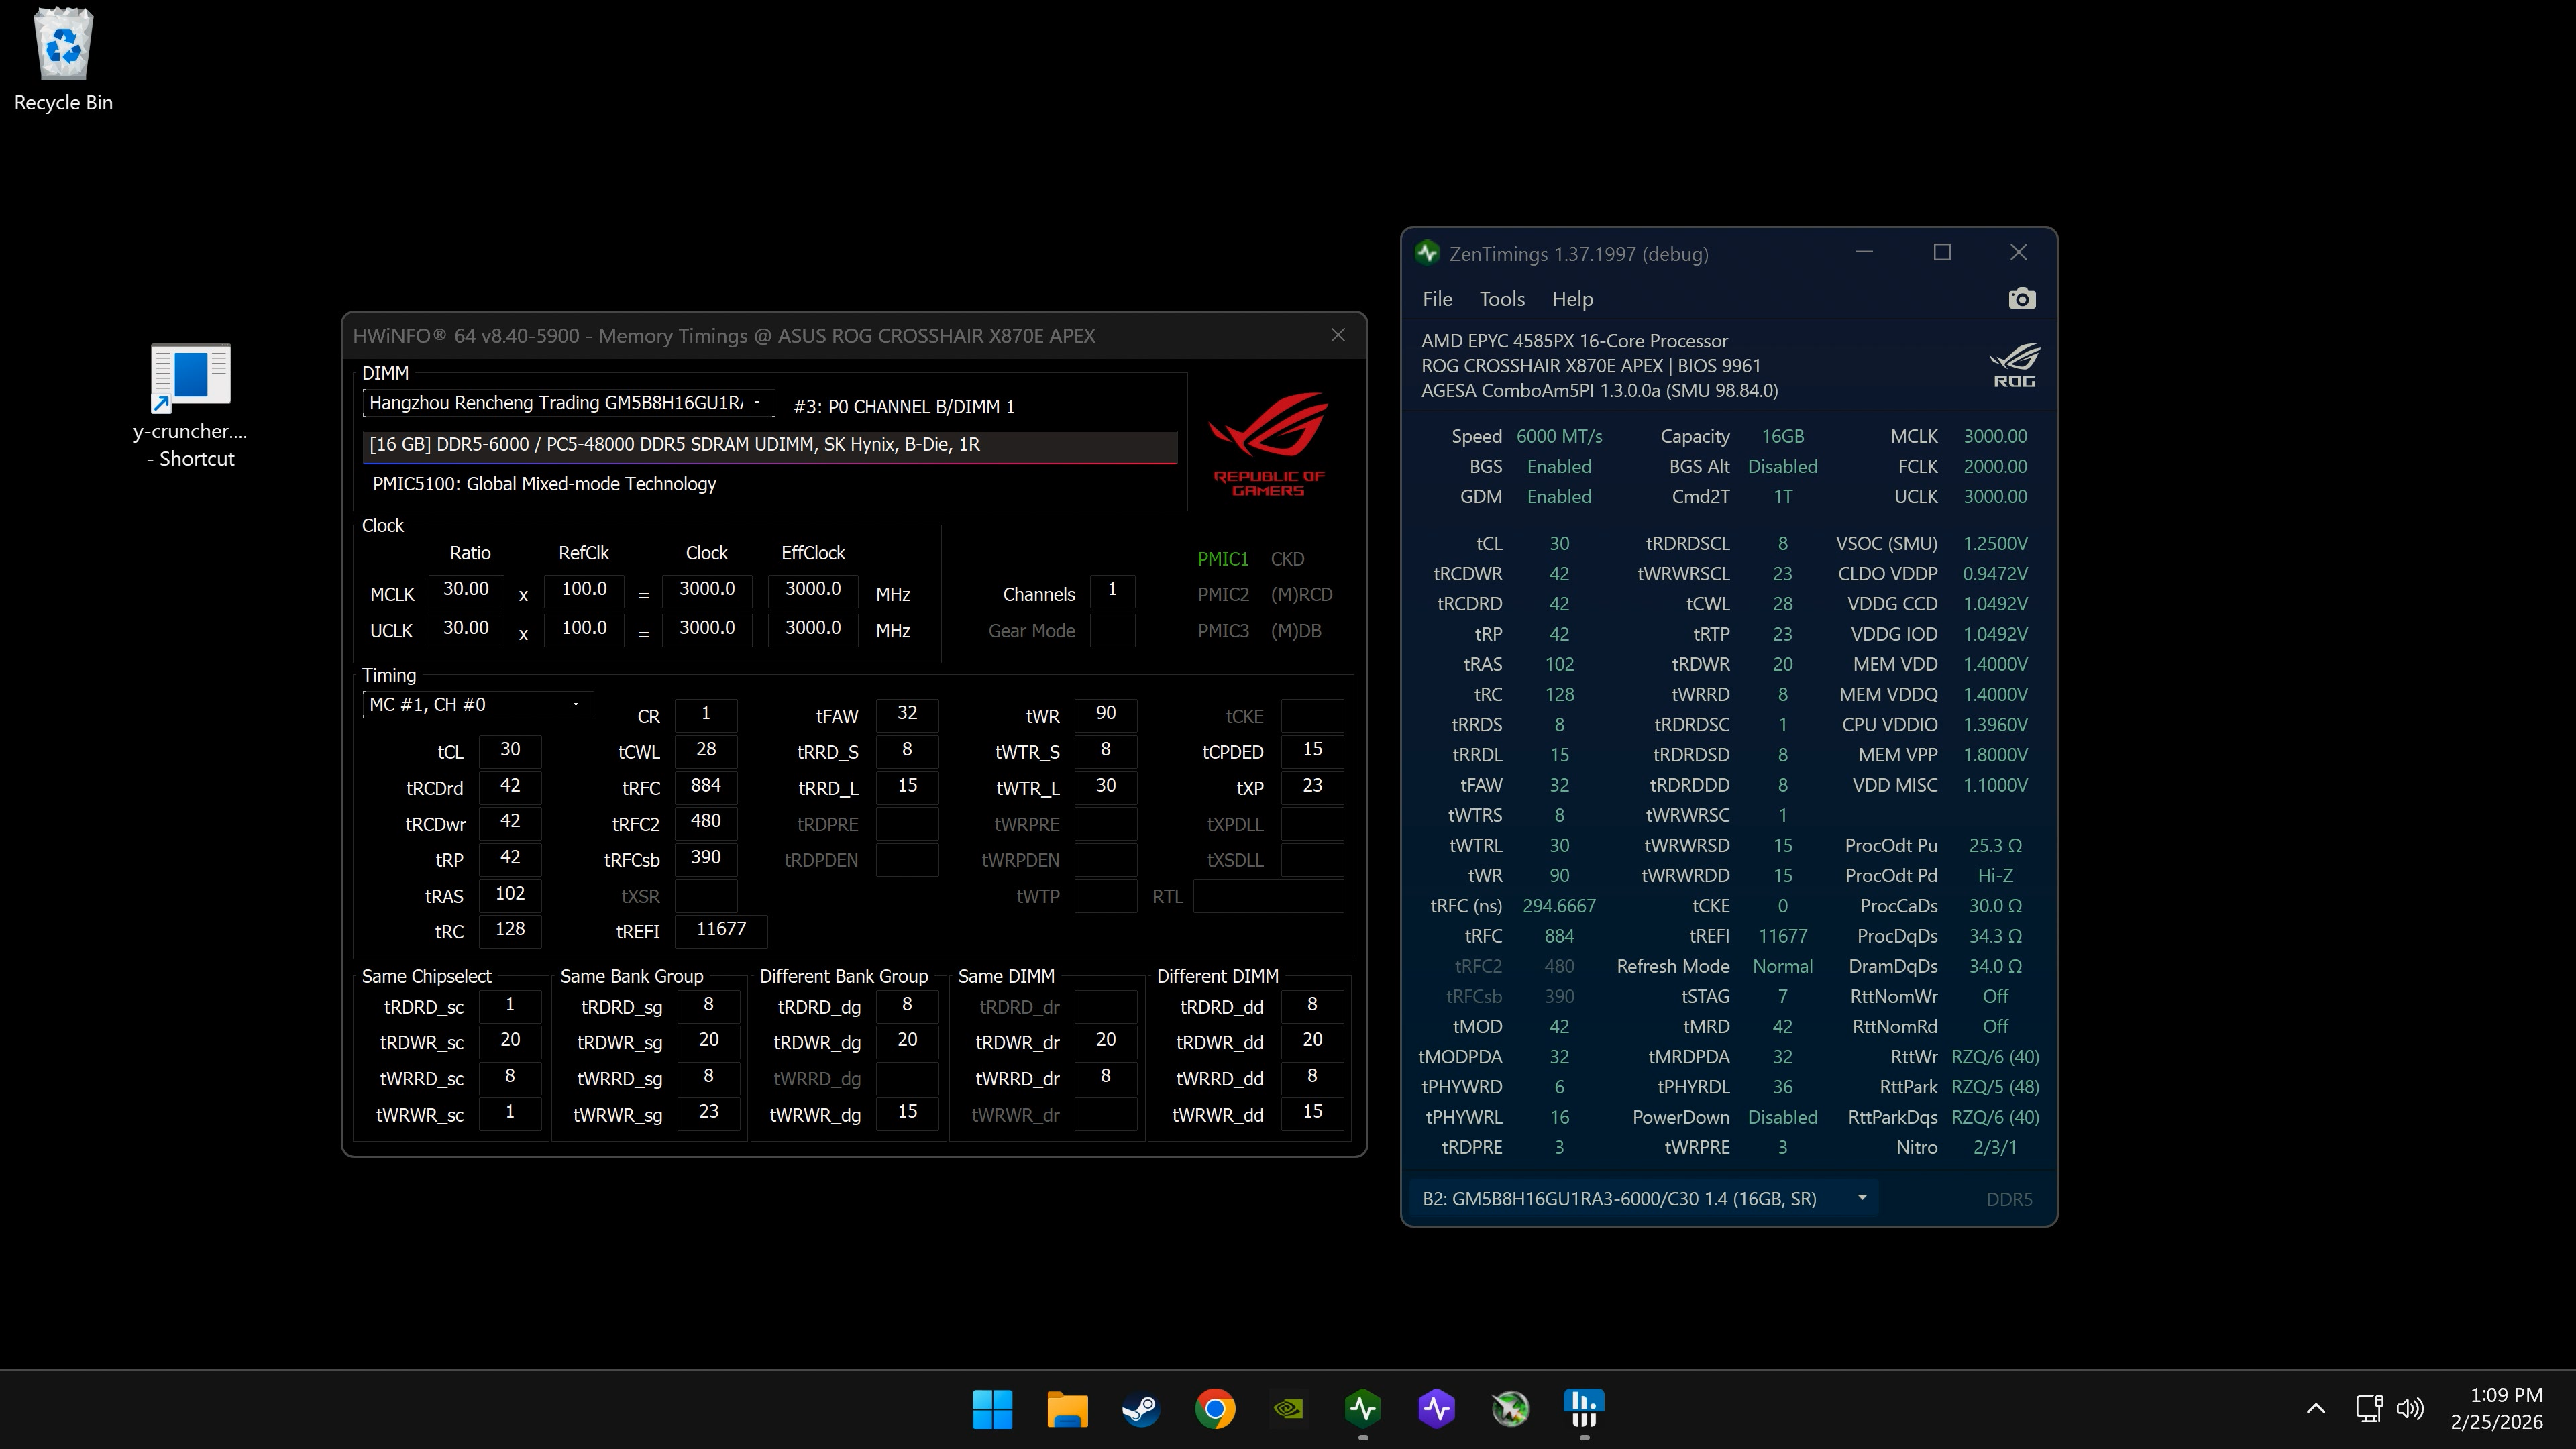Viewport: 2576px width, 1449px height.
Task: Click the Nitro '2/3/1' value
Action: [1995, 1148]
